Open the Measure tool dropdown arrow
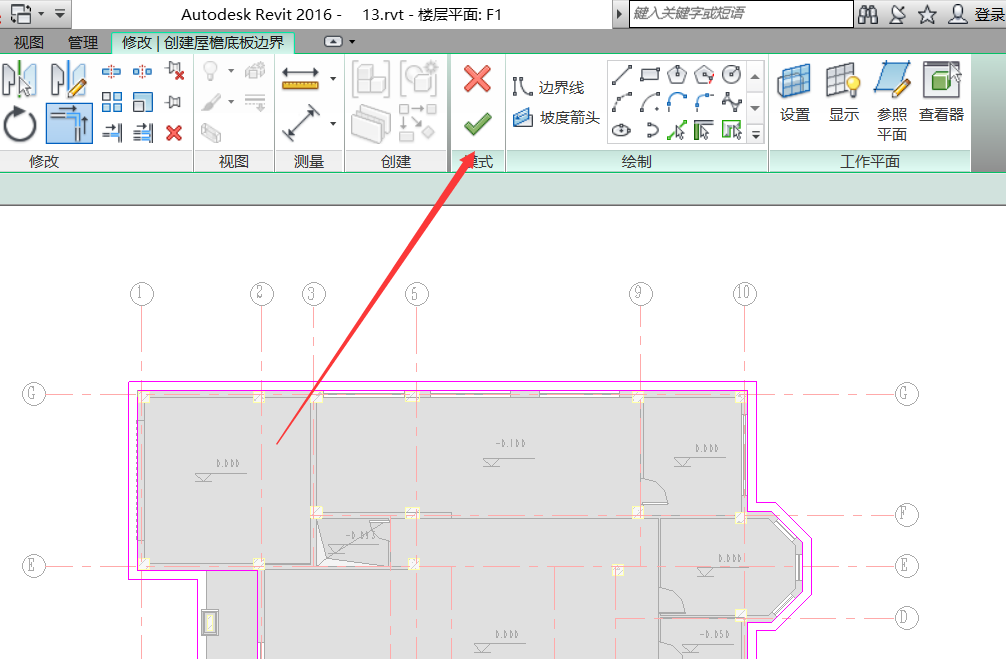 (x=333, y=78)
